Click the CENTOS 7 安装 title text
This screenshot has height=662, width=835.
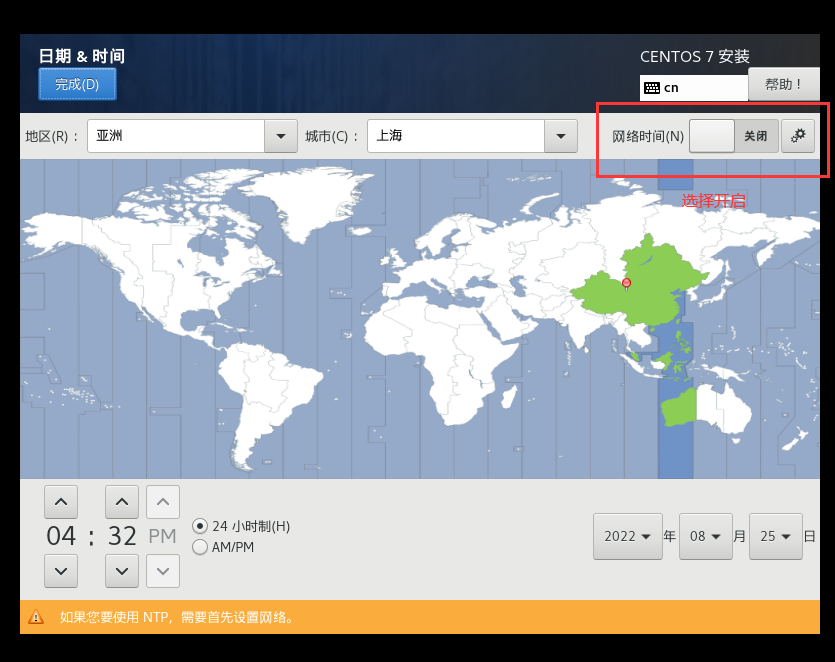[x=694, y=56]
